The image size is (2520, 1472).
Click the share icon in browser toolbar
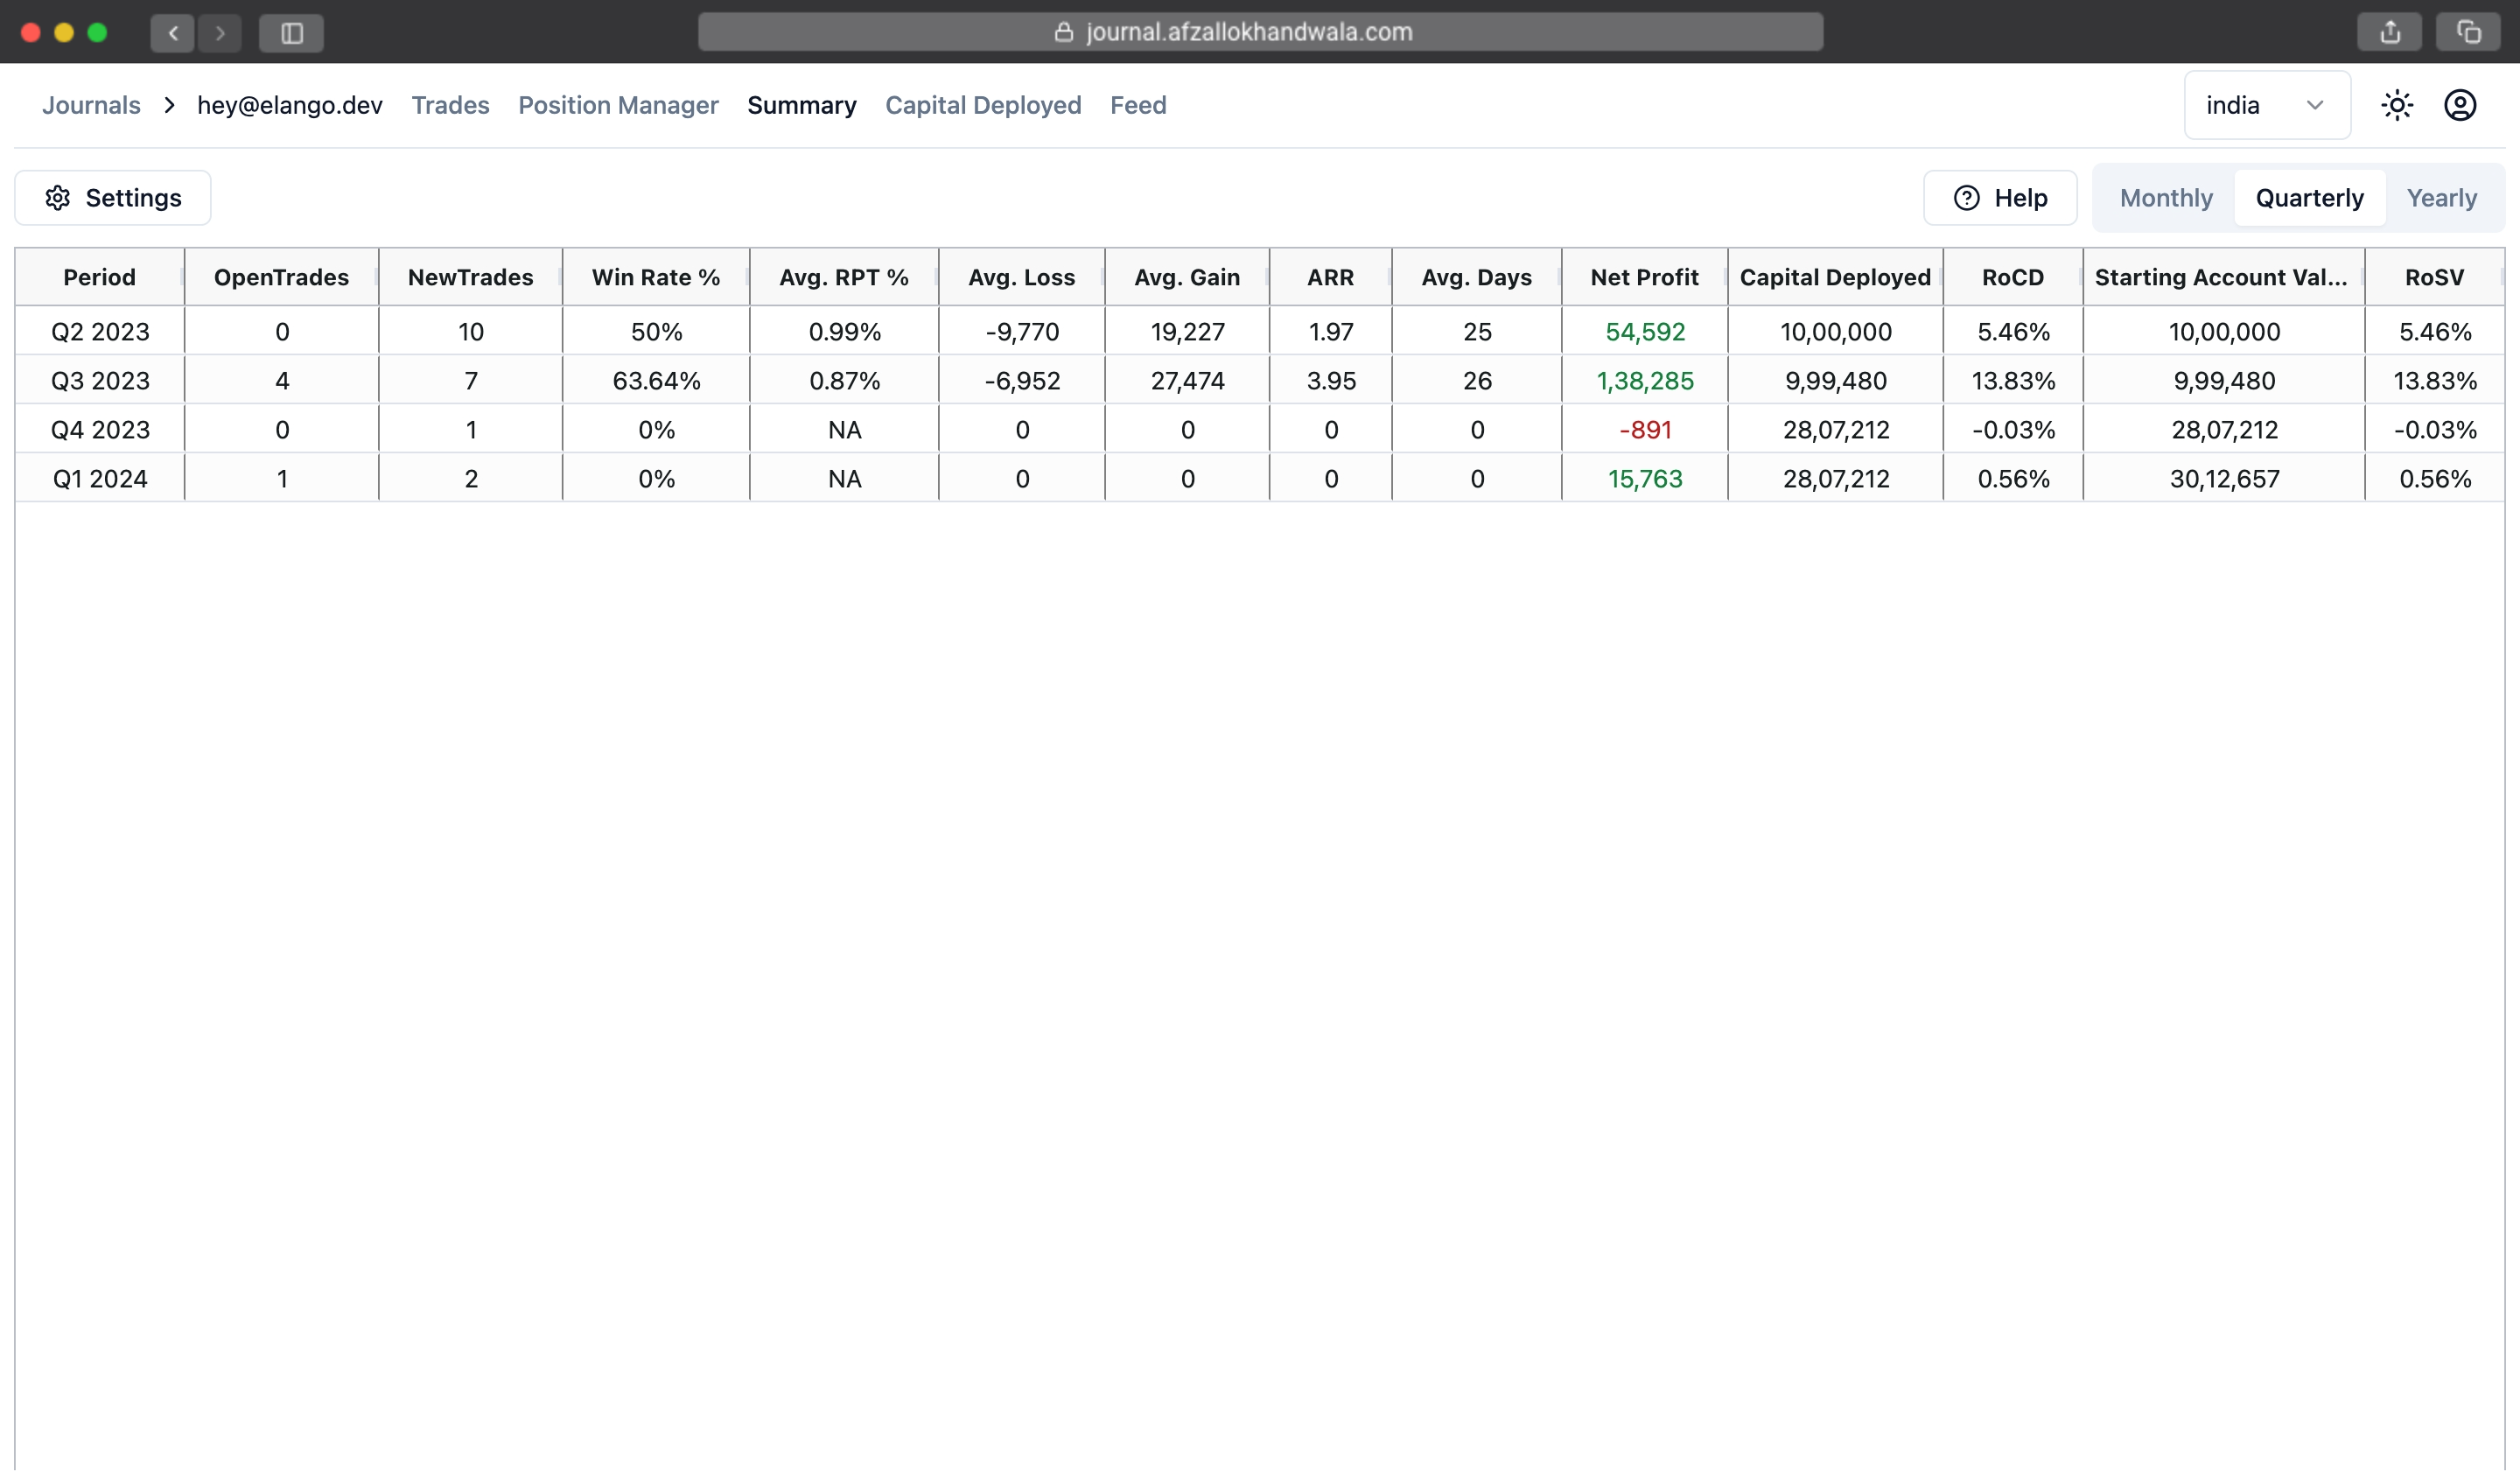click(x=2389, y=33)
